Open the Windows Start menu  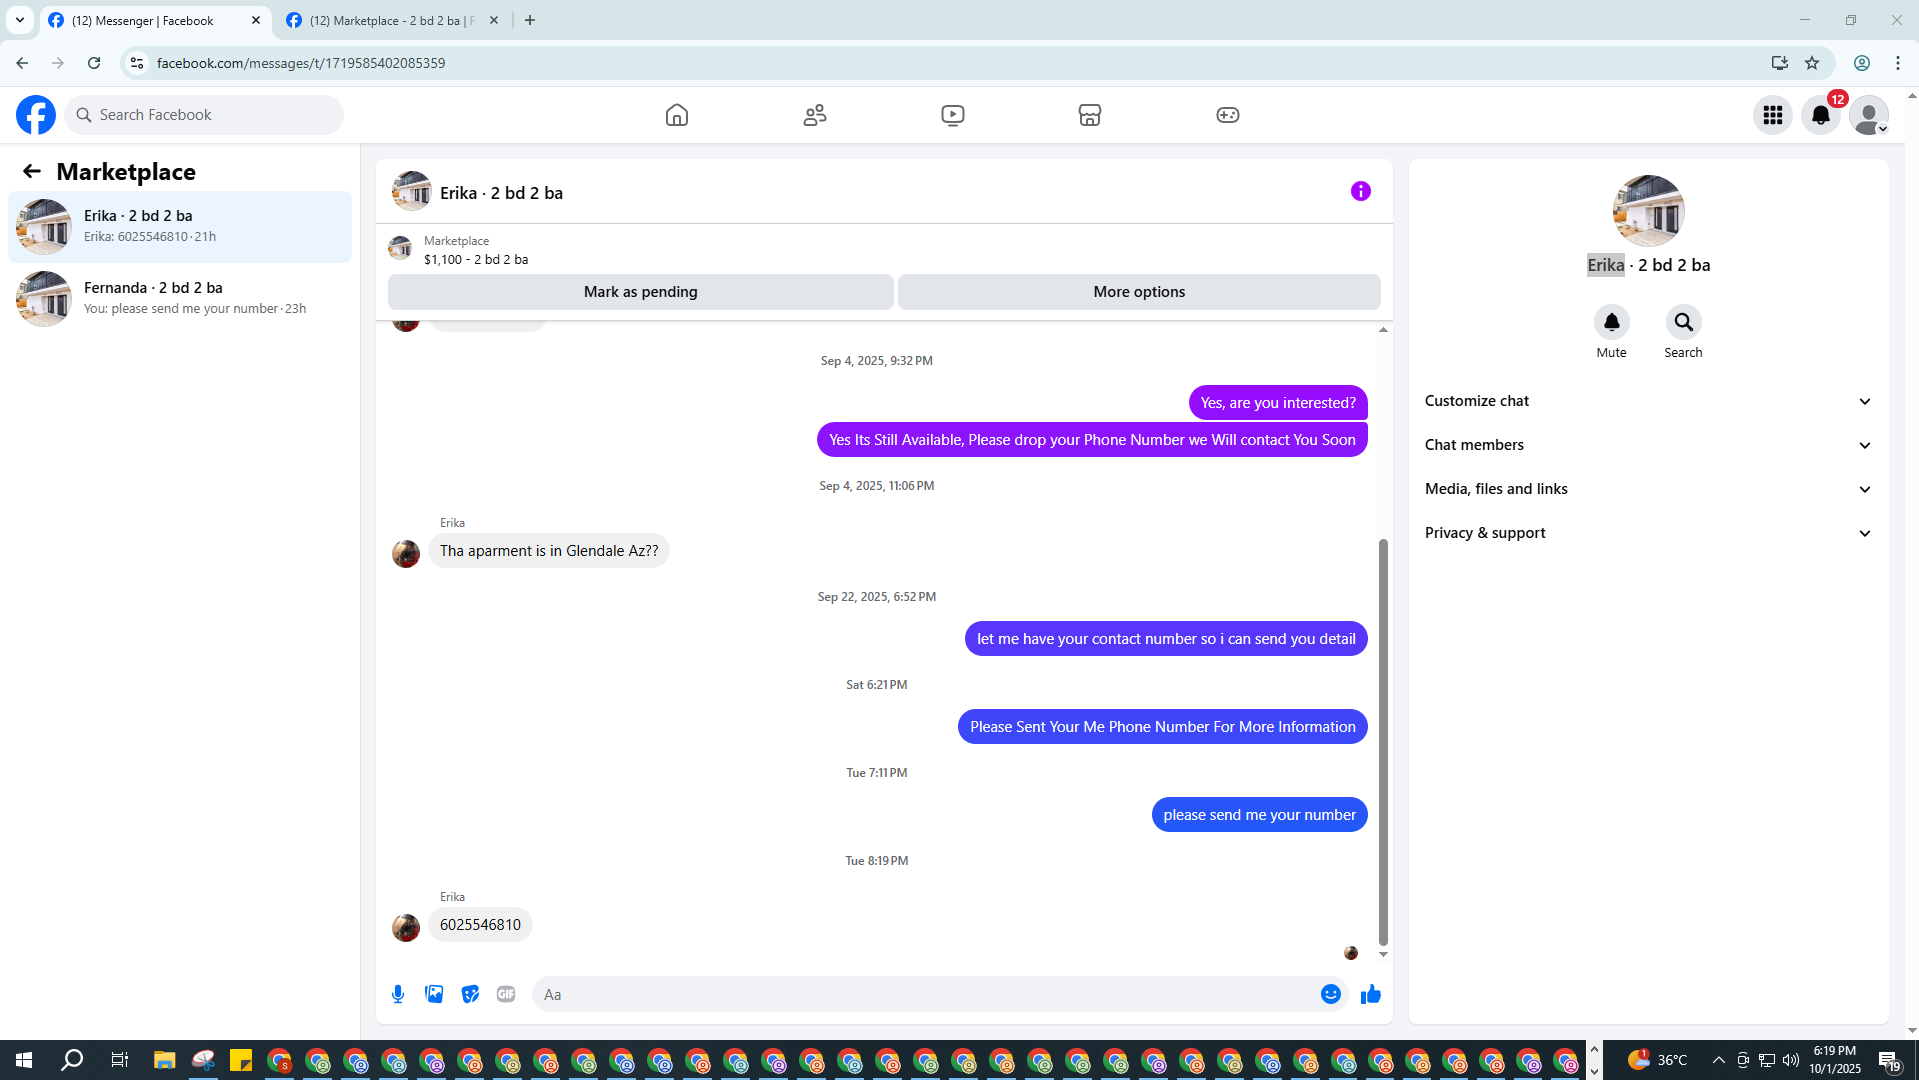pos(24,1060)
